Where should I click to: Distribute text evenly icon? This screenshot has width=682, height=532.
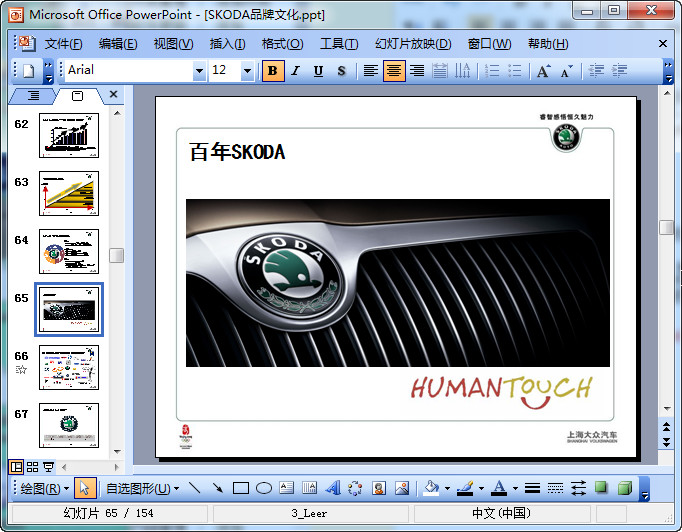440,71
